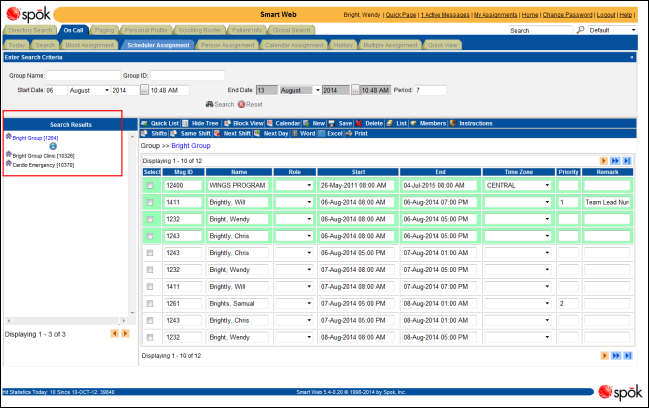Open Bright Group [1264] in results
The height and width of the screenshot is (408, 649).
(x=35, y=138)
